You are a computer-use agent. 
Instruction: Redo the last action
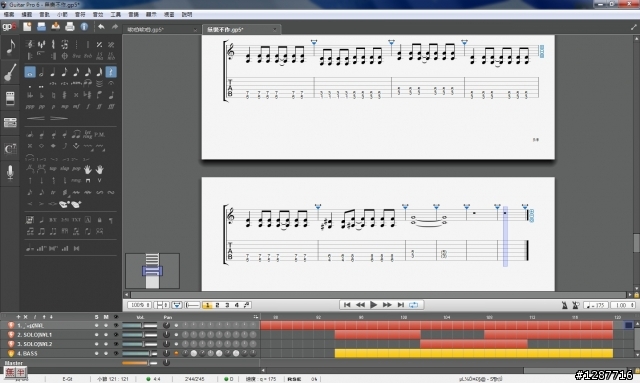point(115,27)
